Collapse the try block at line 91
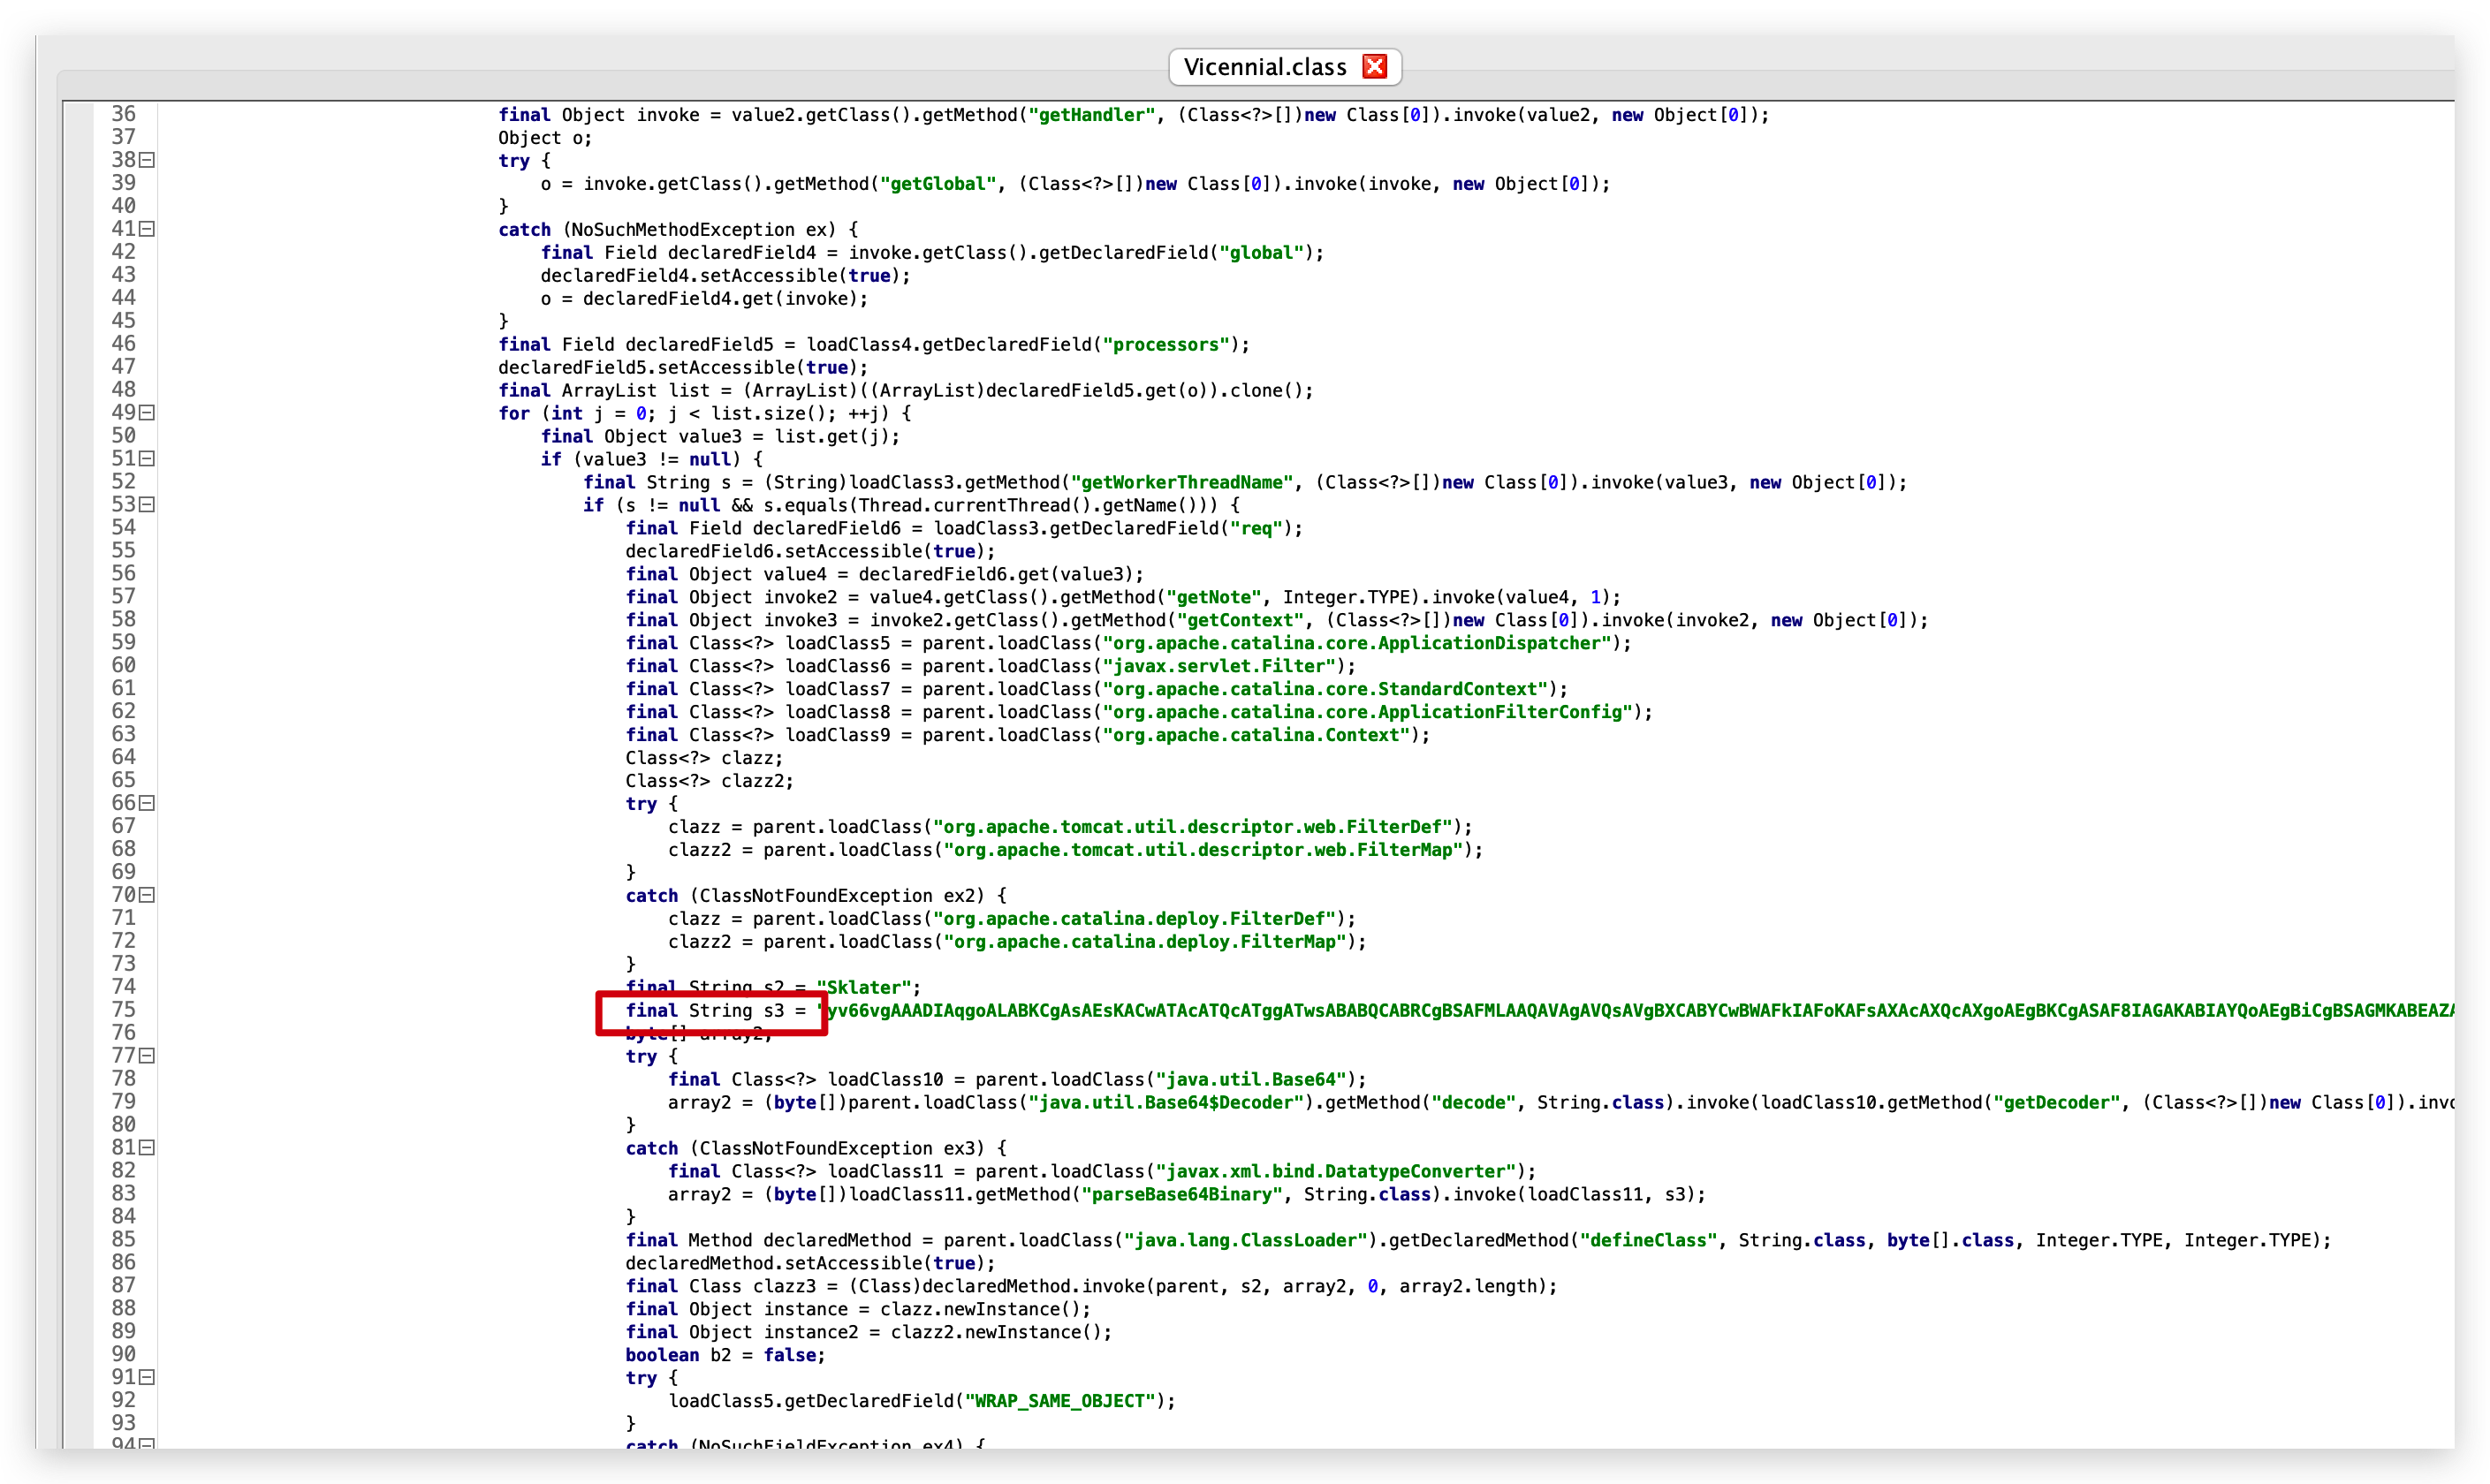 (147, 1377)
